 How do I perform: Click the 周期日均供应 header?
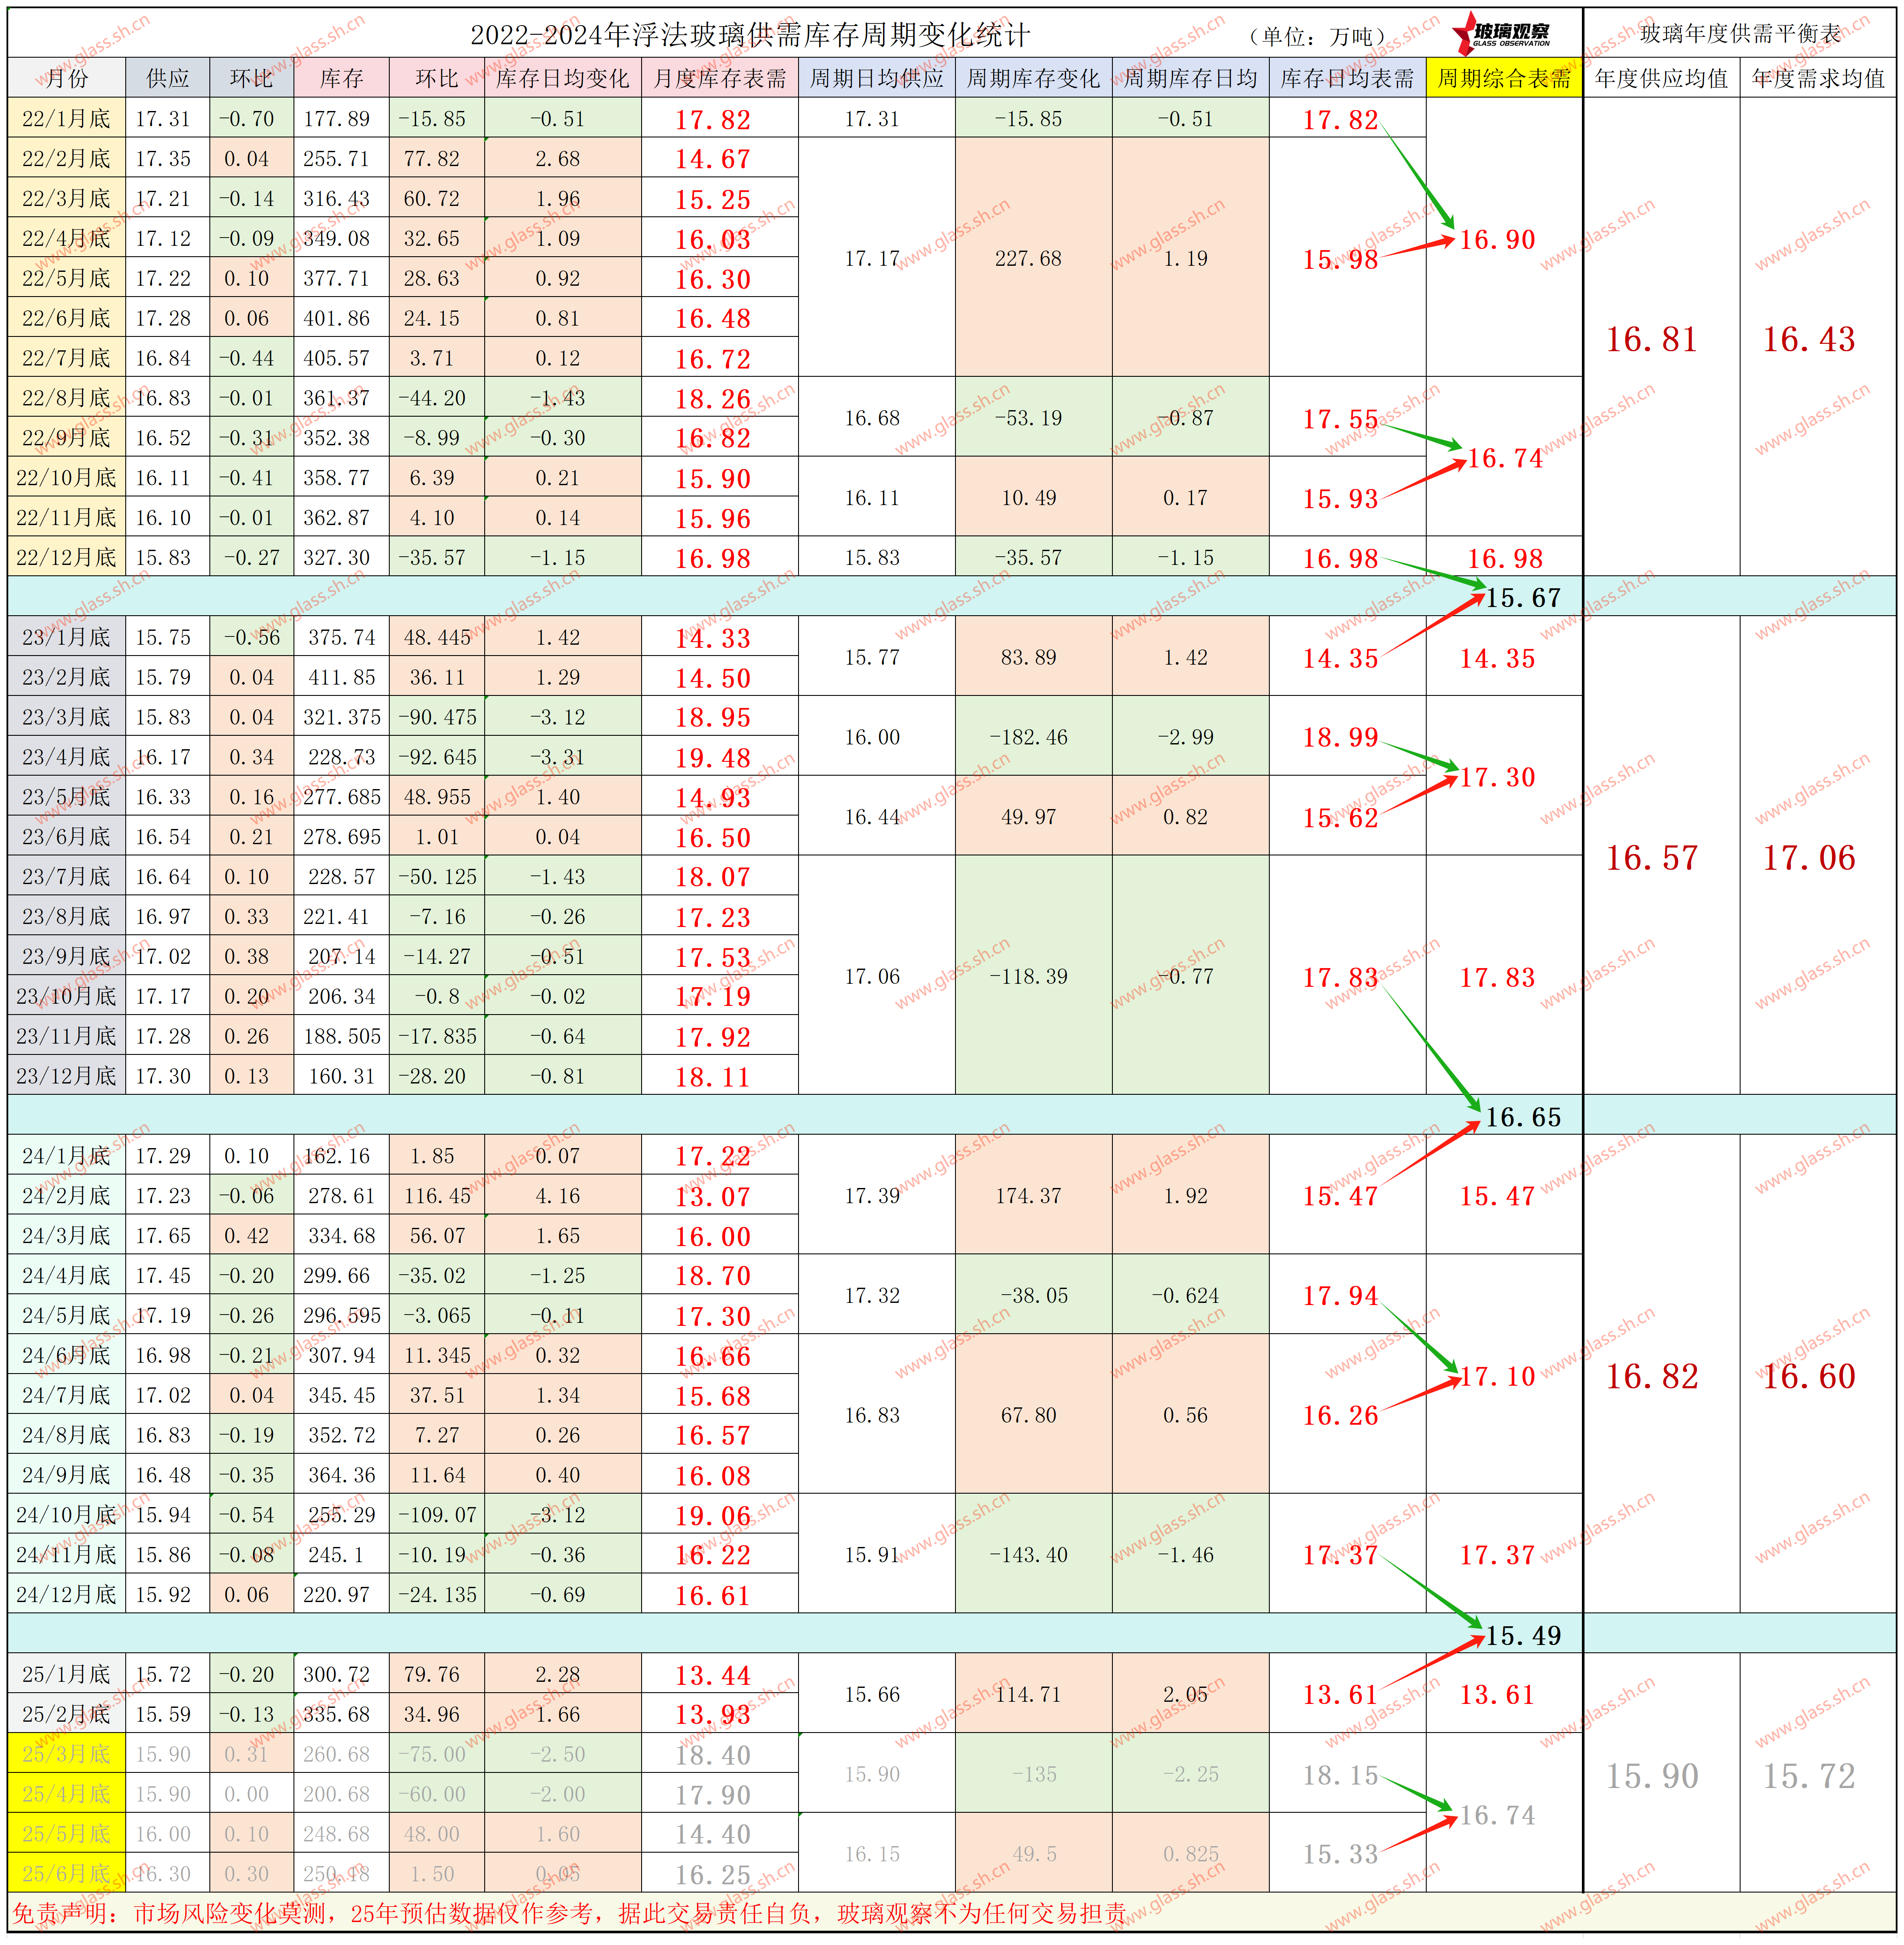877,78
